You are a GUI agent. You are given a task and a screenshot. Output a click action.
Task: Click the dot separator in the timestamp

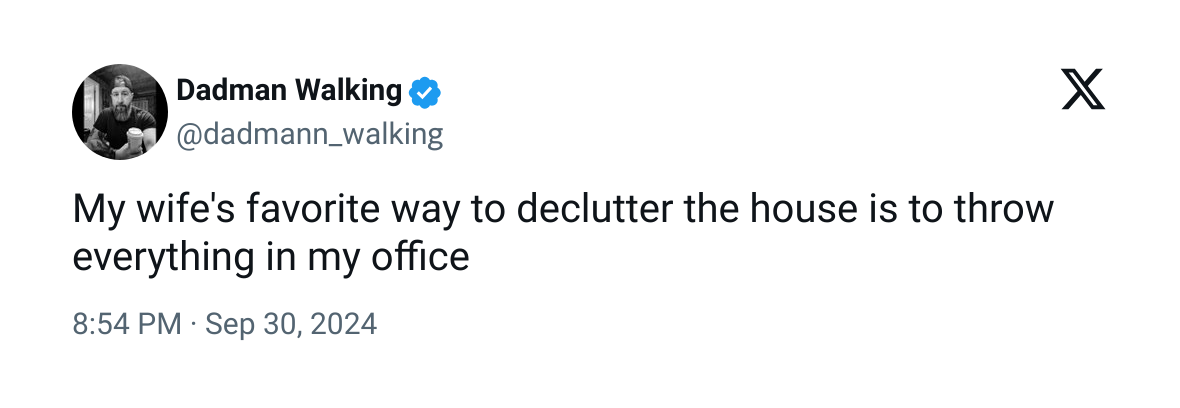point(194,324)
